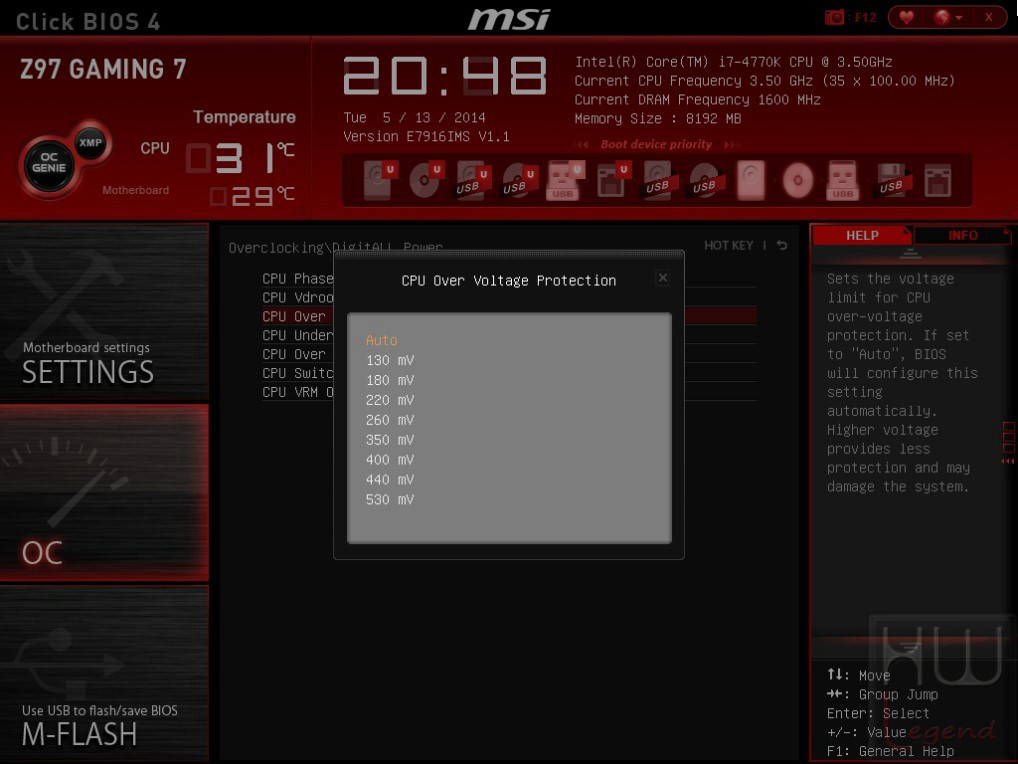Close the BIOS with the top-right X
1018x764 pixels.
click(988, 18)
